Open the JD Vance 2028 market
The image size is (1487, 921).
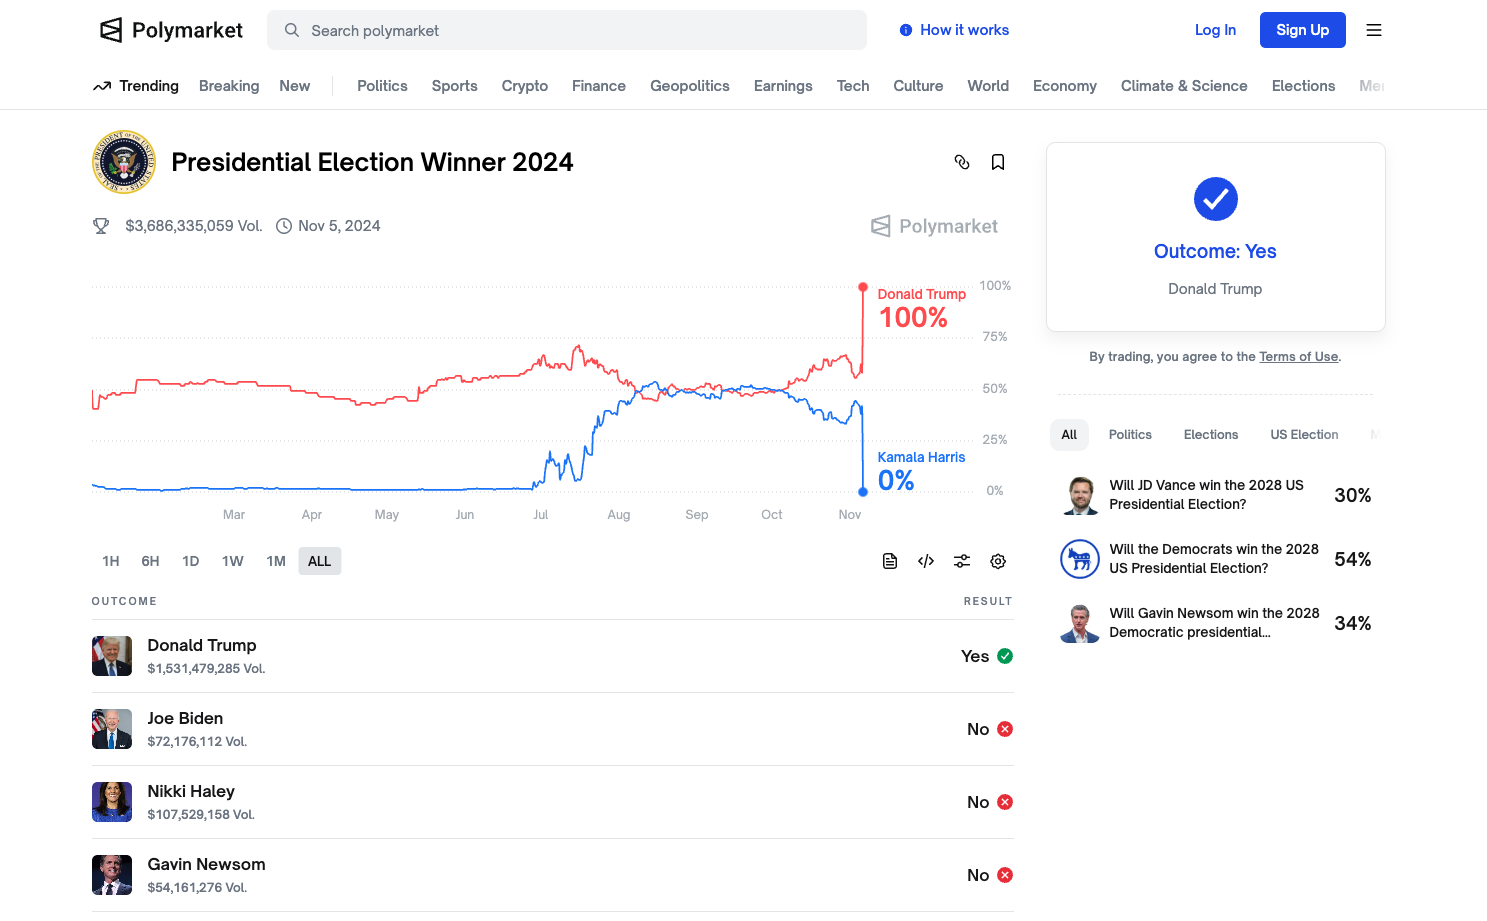click(x=1206, y=495)
